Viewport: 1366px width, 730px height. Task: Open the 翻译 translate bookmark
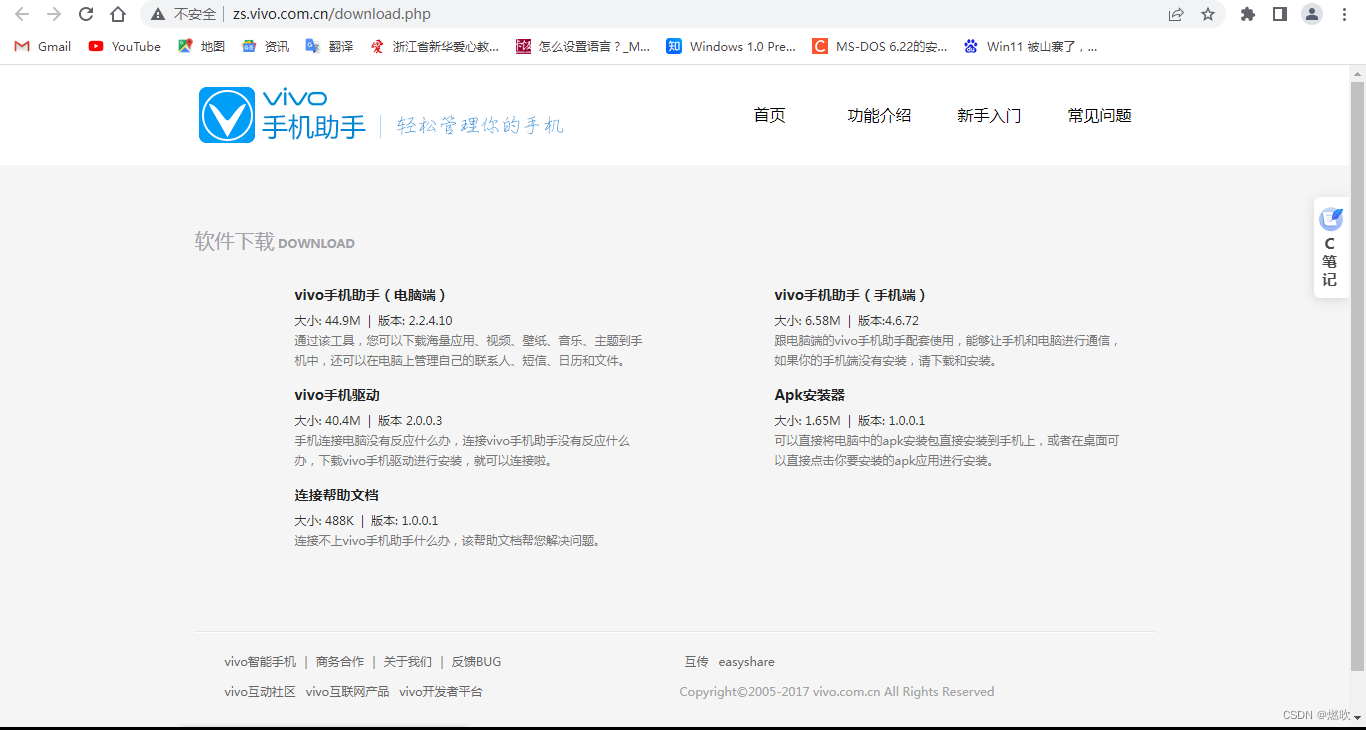tap(329, 46)
